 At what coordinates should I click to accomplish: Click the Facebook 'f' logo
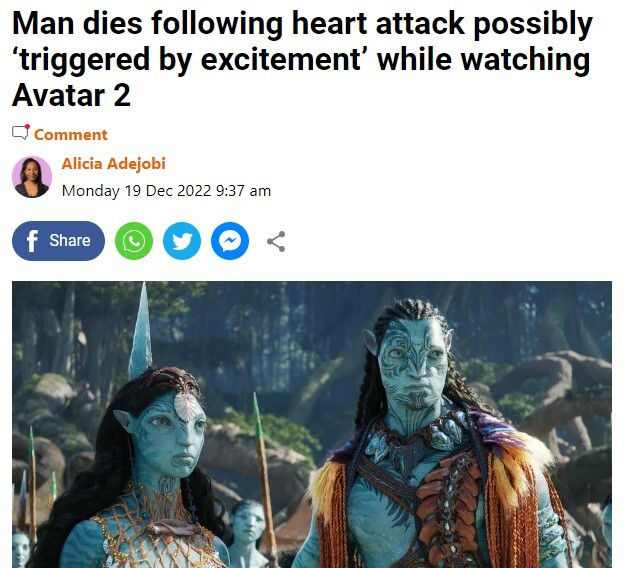click(x=32, y=241)
